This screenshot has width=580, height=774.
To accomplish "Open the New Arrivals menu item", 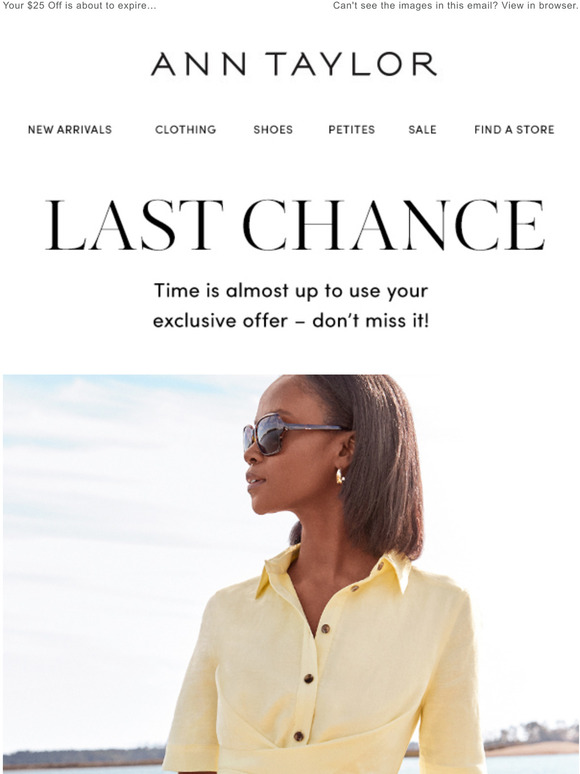I will [x=70, y=130].
